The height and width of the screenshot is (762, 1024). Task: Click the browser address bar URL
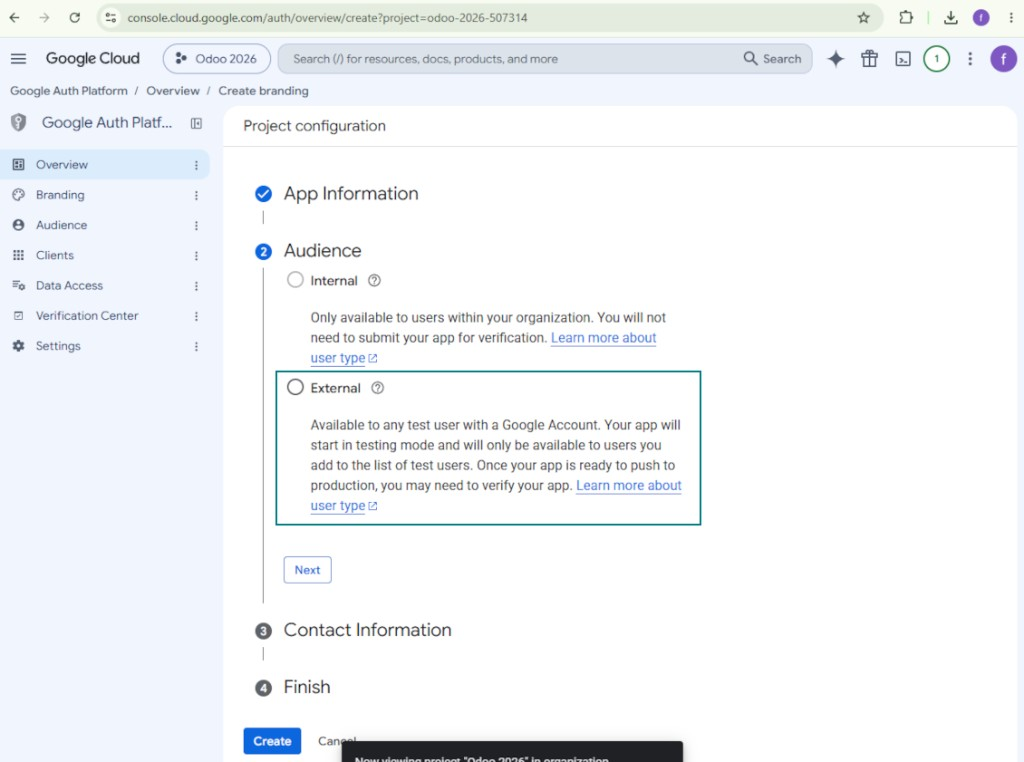pos(327,18)
